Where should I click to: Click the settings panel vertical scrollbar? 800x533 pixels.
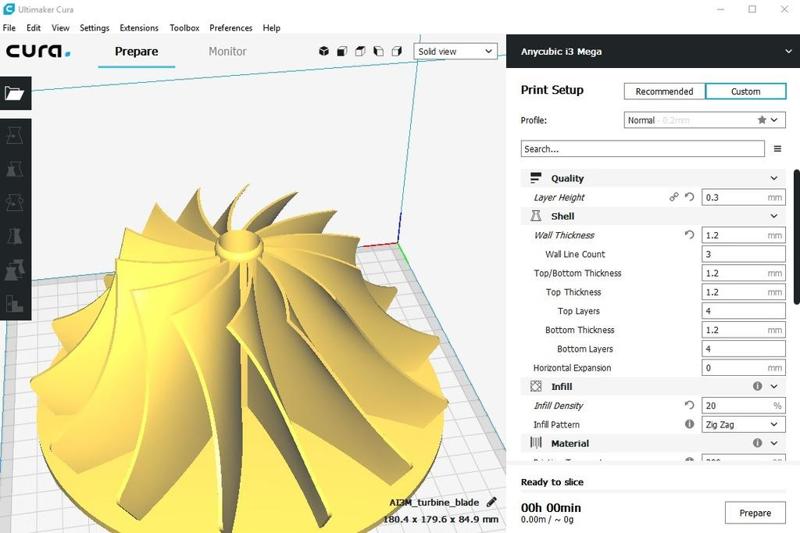tap(796, 237)
